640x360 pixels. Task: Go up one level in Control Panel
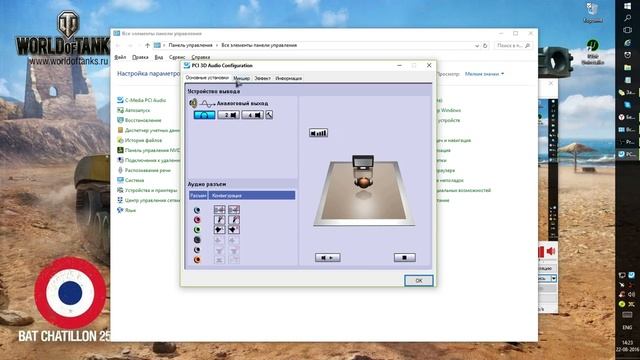point(147,45)
